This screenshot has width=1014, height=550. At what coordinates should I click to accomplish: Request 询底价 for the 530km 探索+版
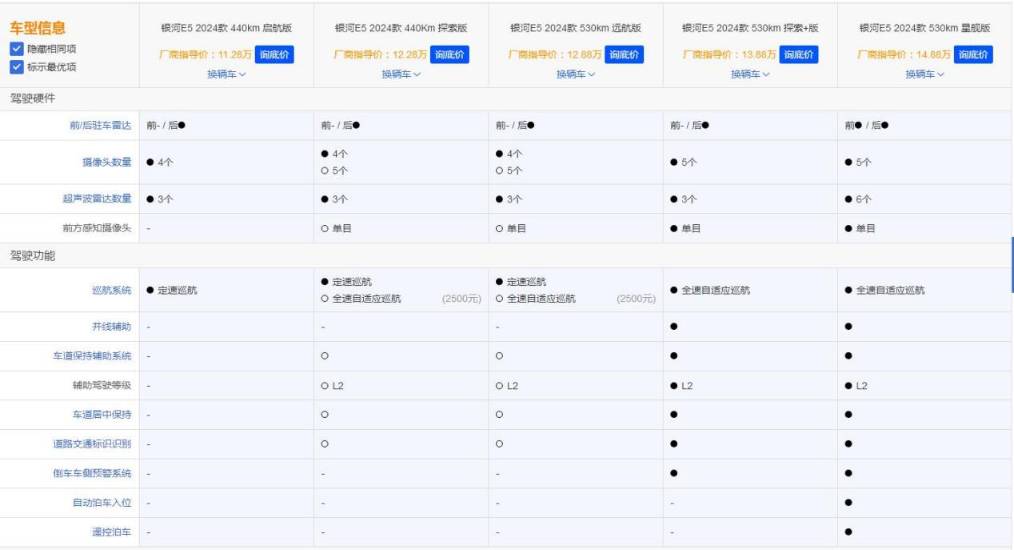799,55
